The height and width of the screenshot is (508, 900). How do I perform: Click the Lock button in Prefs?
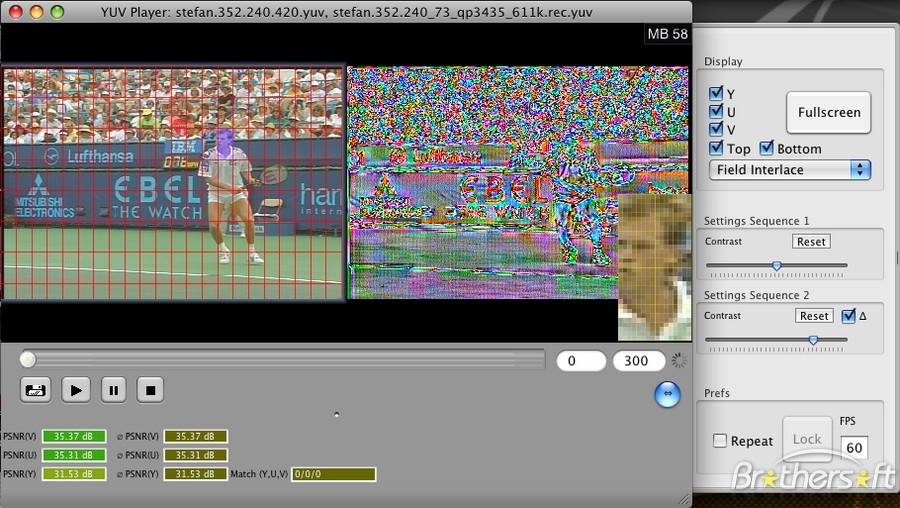pos(807,439)
